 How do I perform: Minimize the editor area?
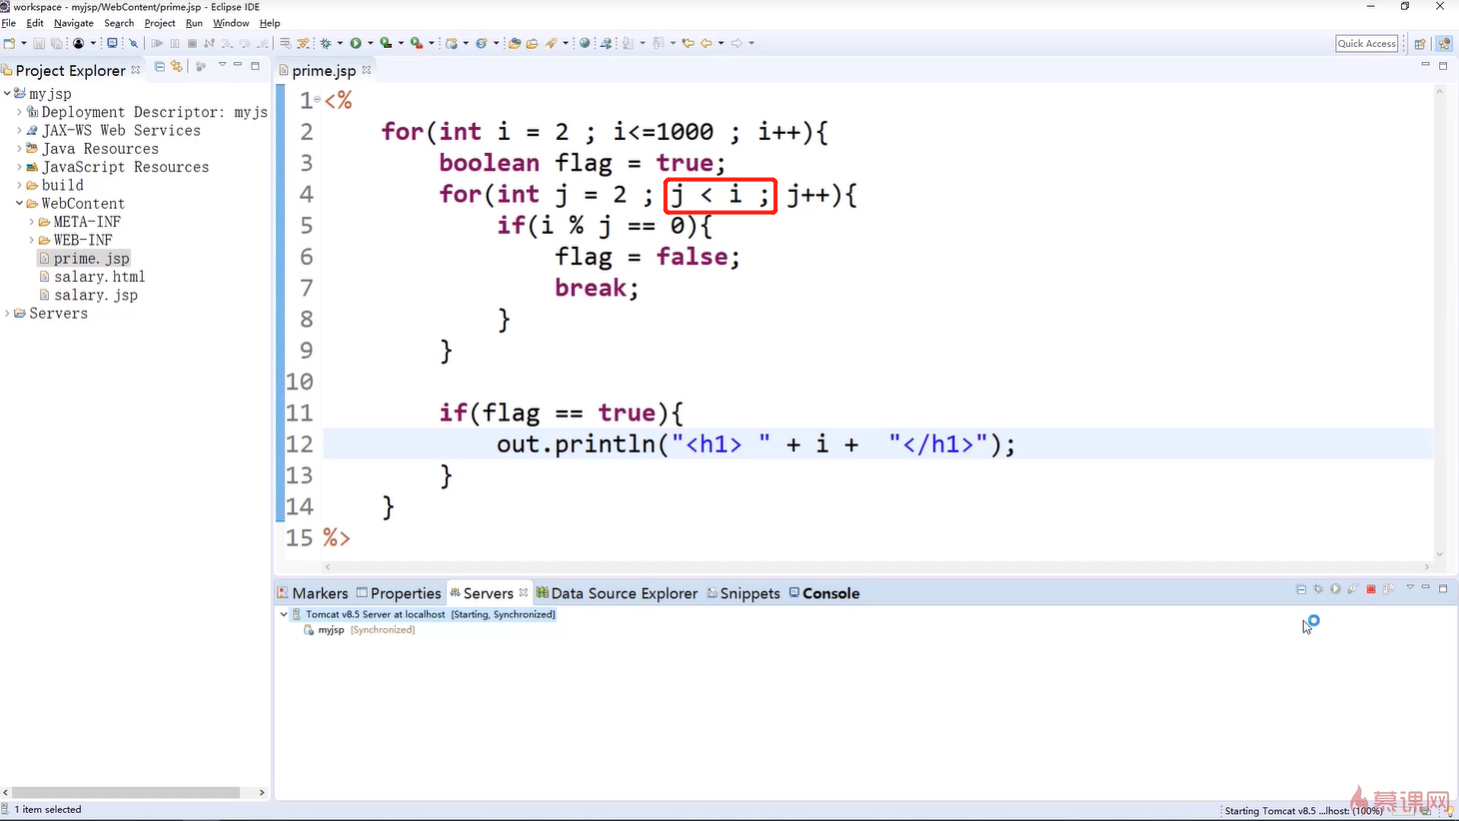pyautogui.click(x=1425, y=65)
